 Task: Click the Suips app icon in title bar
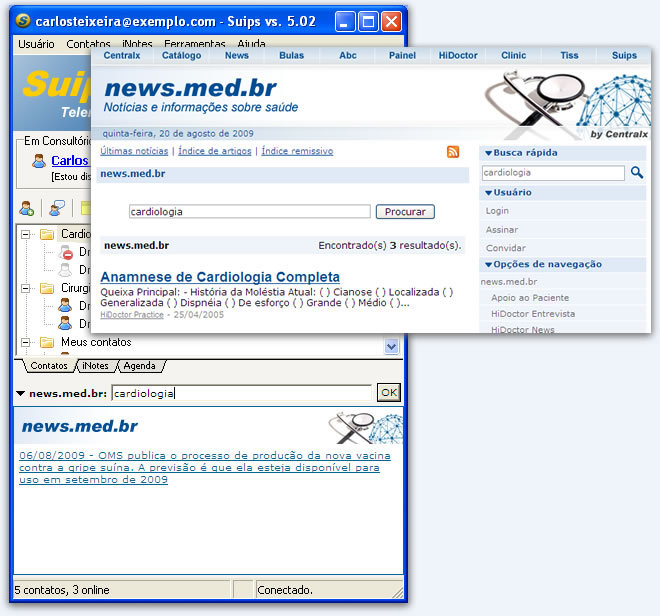click(x=23, y=20)
